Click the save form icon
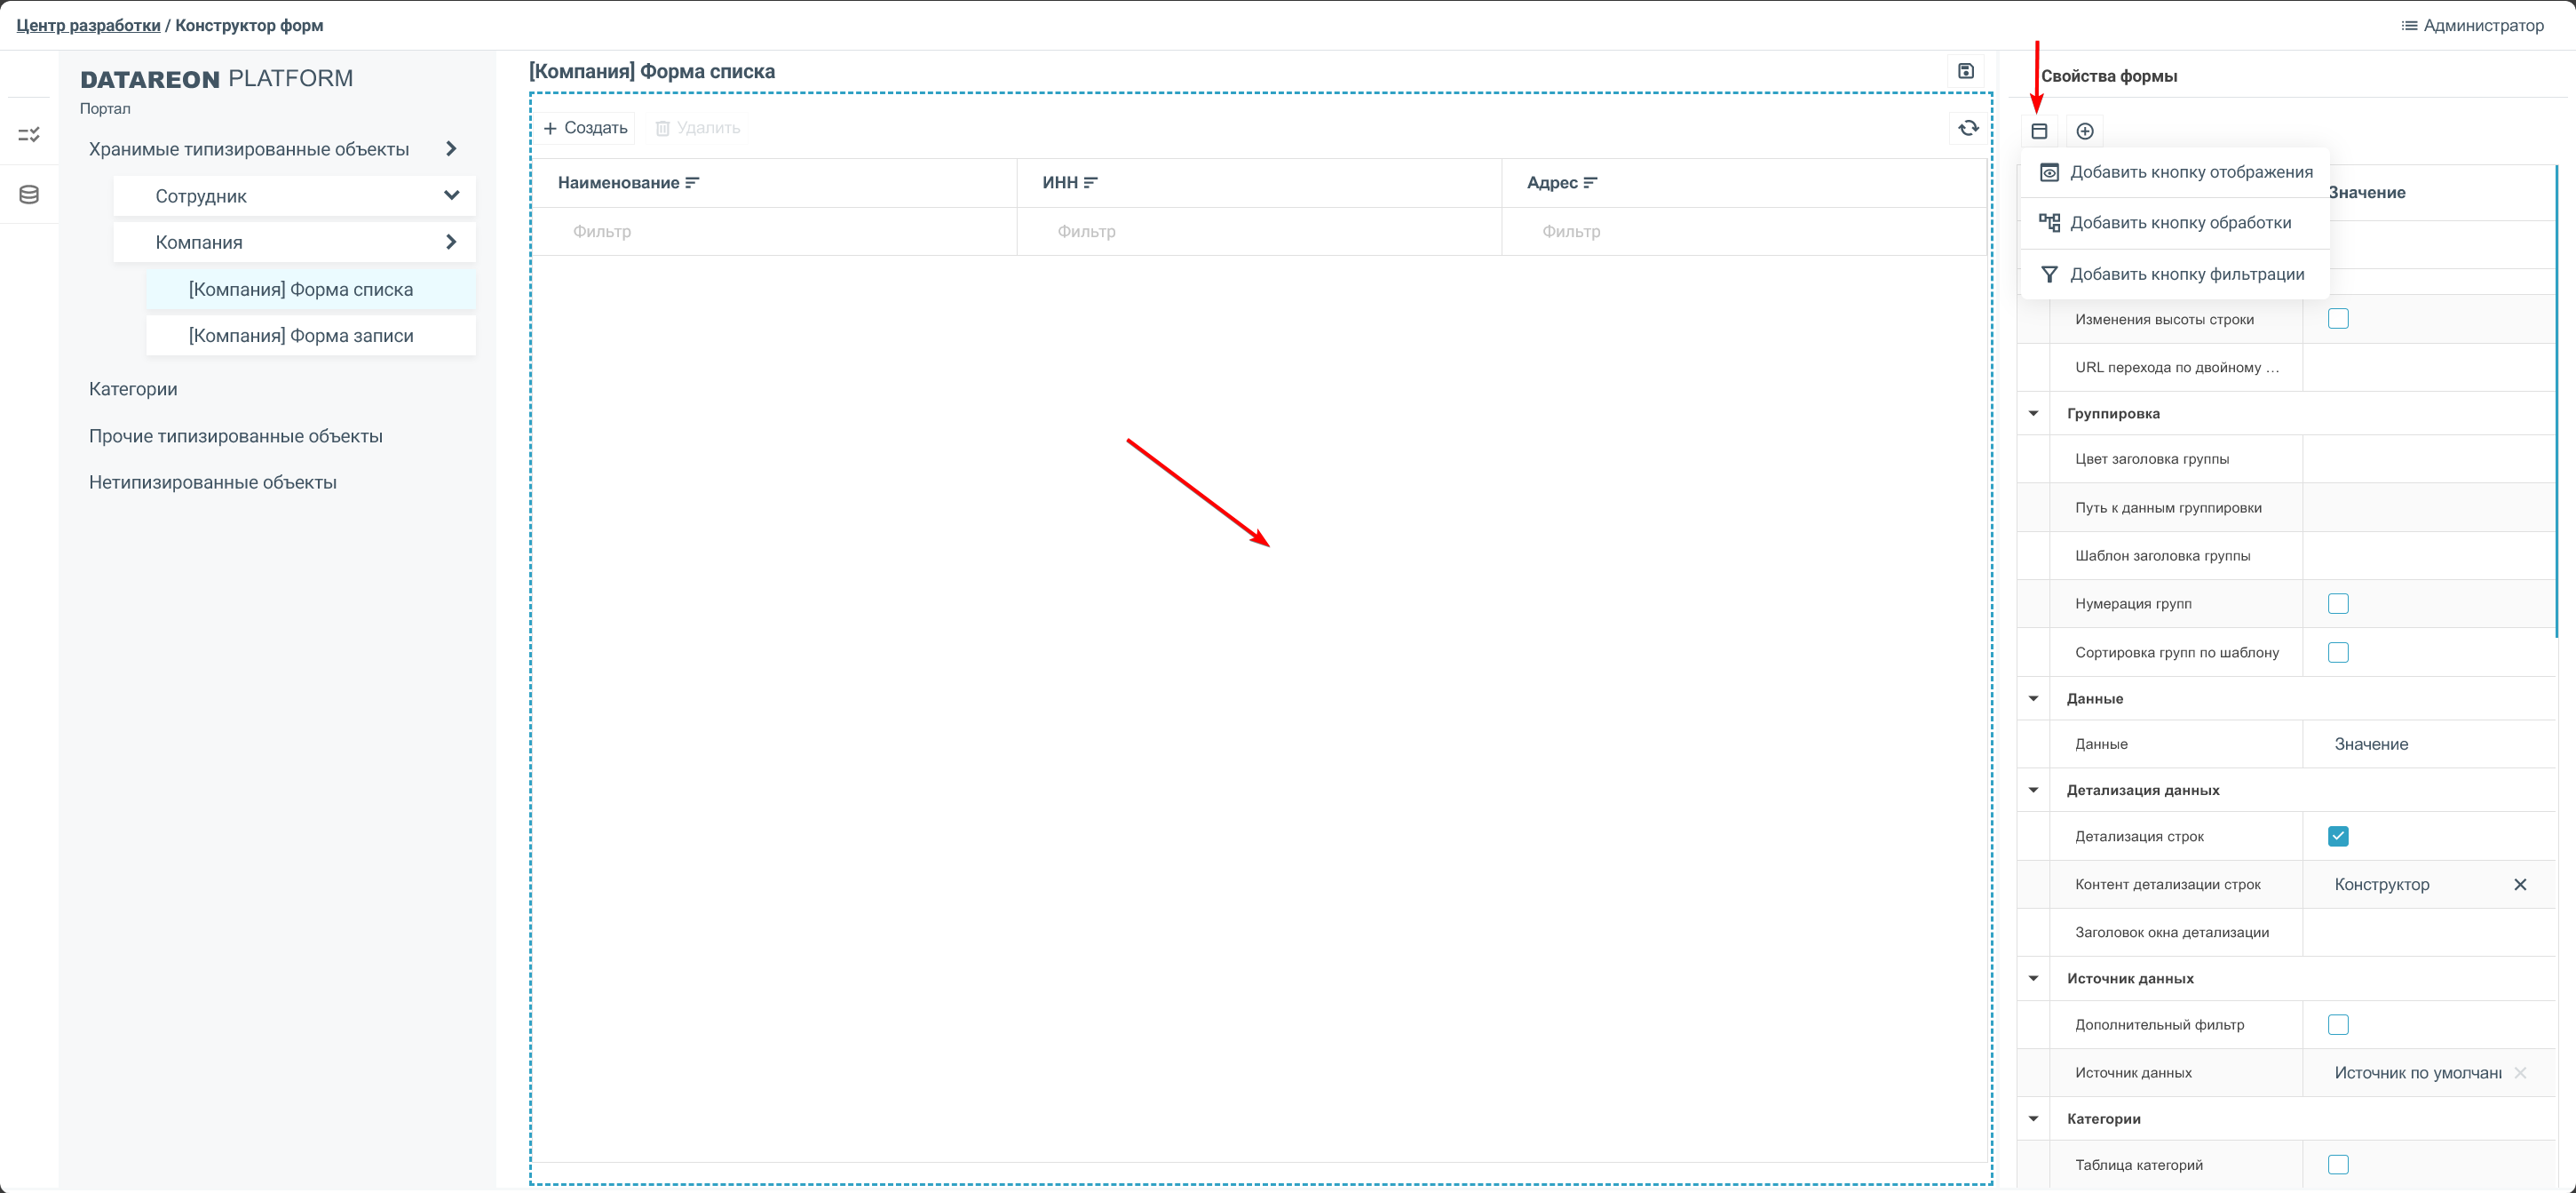 [x=1965, y=71]
